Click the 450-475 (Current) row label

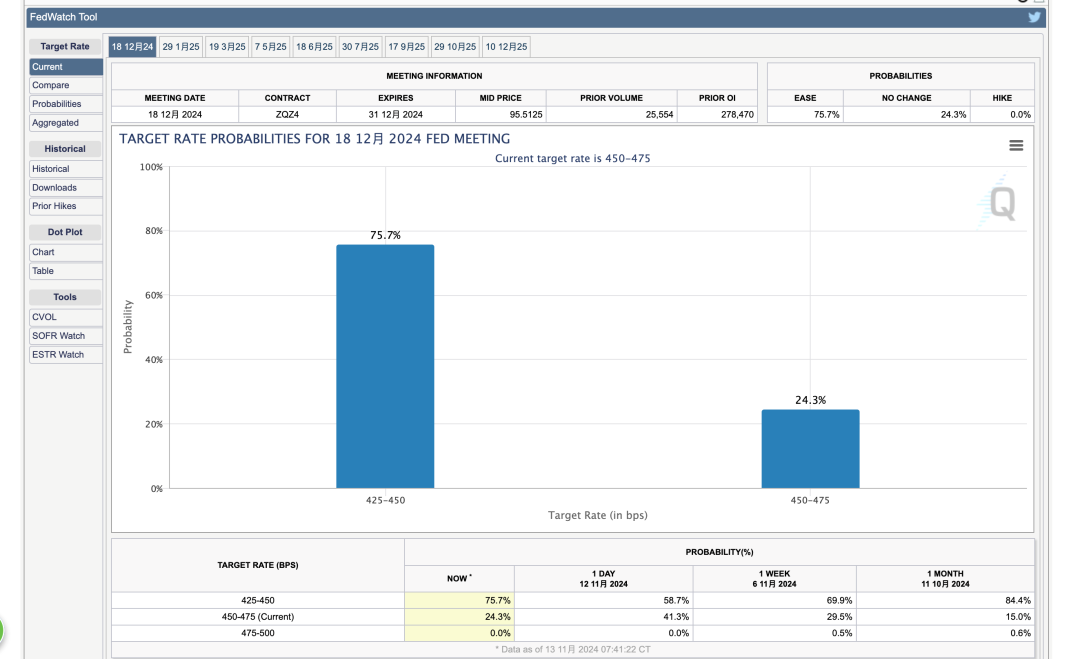tap(258, 617)
